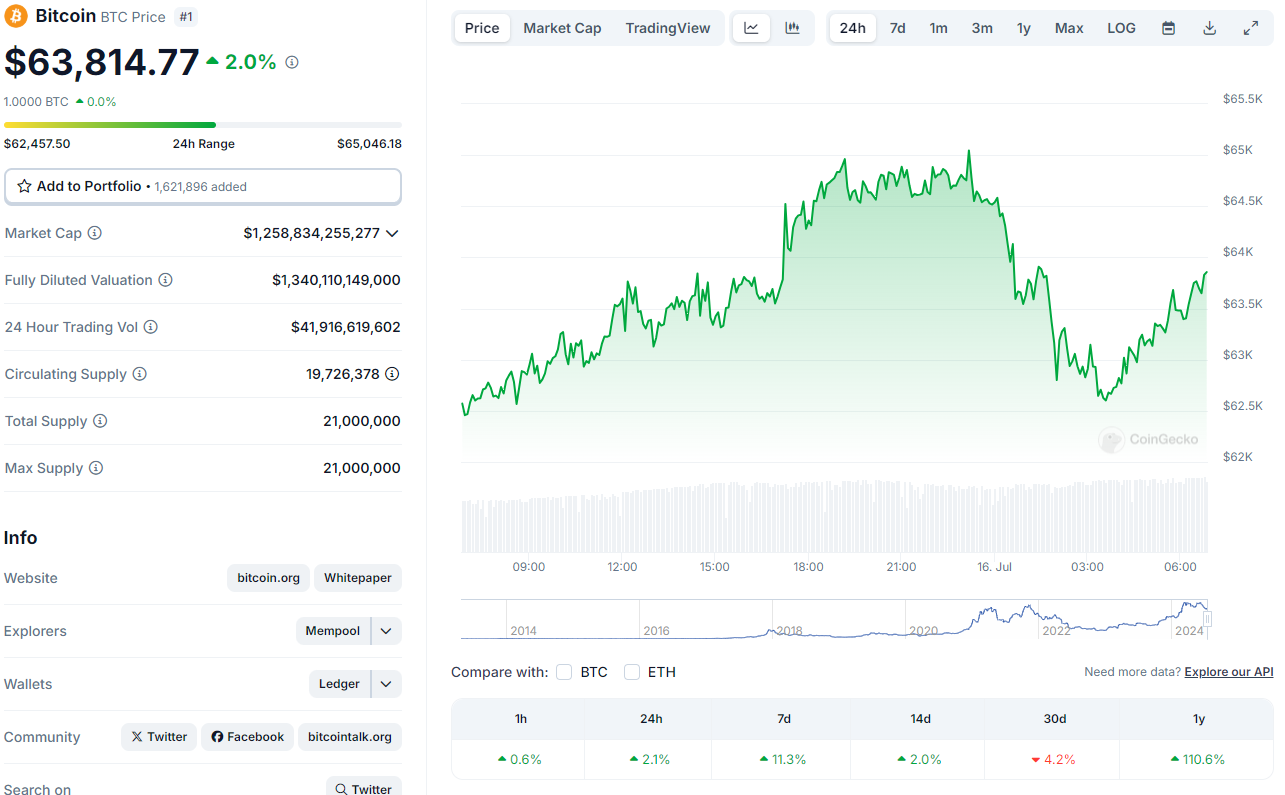Open info icon next to 2.0% change
The height and width of the screenshot is (795, 1285).
pyautogui.click(x=292, y=62)
